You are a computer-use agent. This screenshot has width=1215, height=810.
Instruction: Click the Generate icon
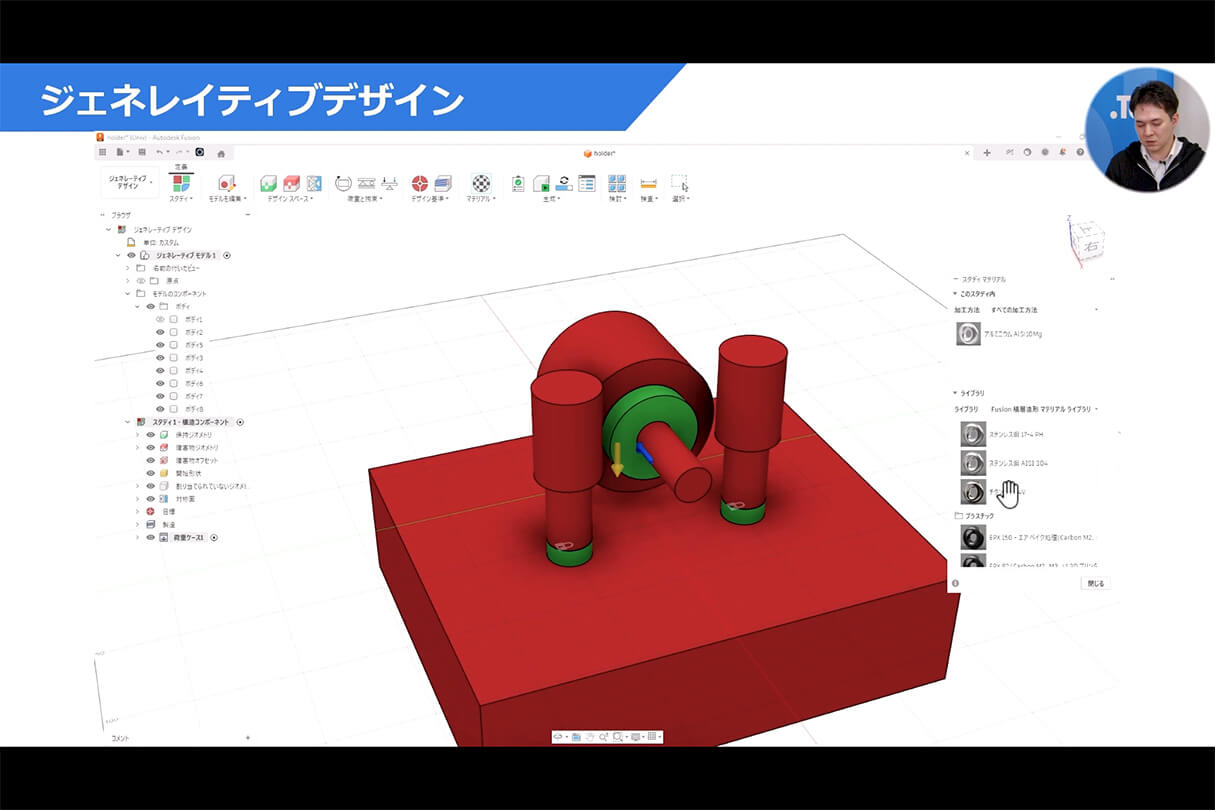click(x=541, y=183)
